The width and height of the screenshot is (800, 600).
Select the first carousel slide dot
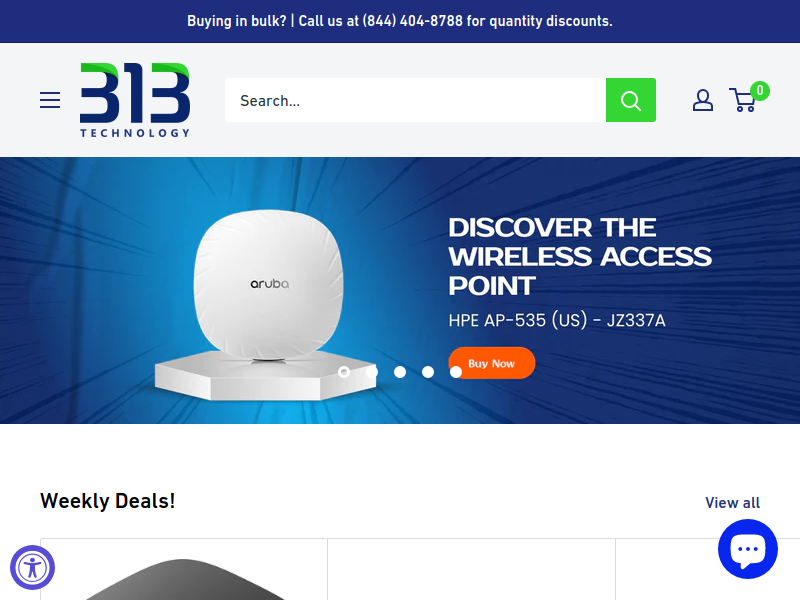coord(344,372)
